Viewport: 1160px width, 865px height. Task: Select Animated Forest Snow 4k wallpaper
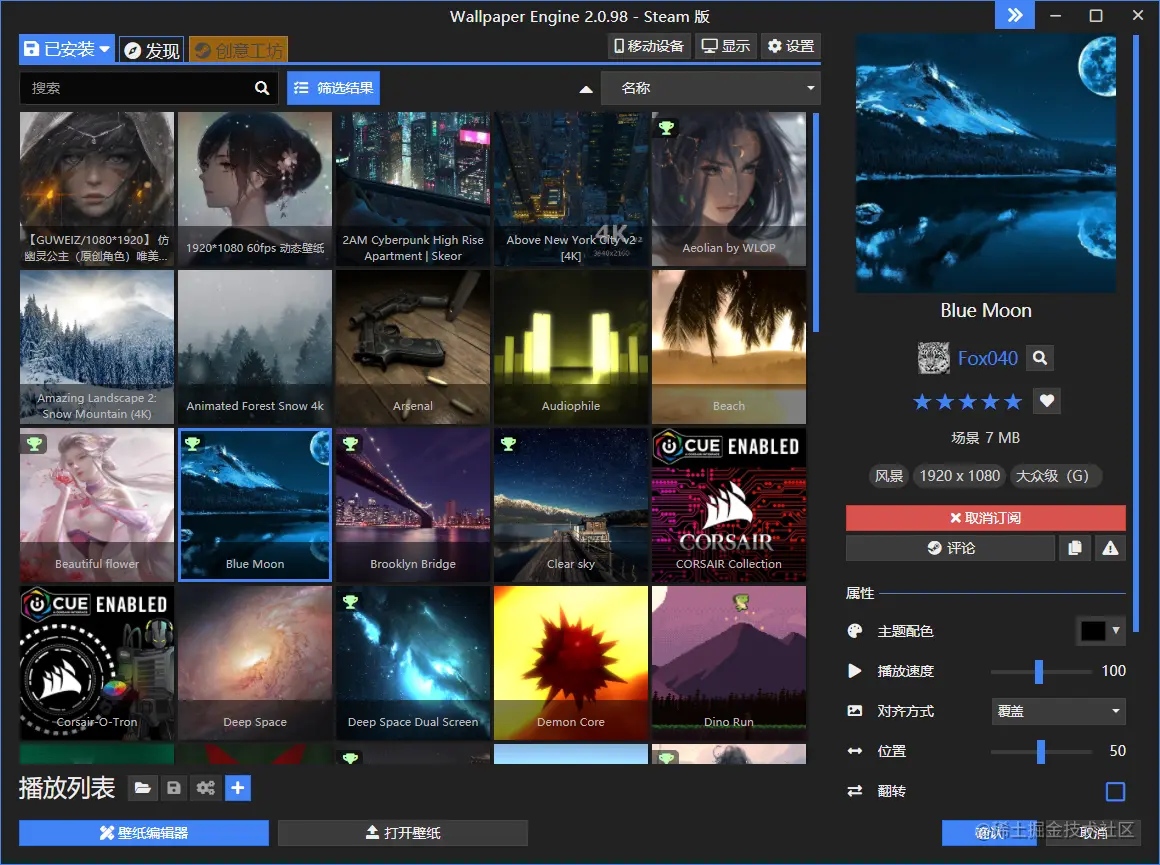click(254, 347)
